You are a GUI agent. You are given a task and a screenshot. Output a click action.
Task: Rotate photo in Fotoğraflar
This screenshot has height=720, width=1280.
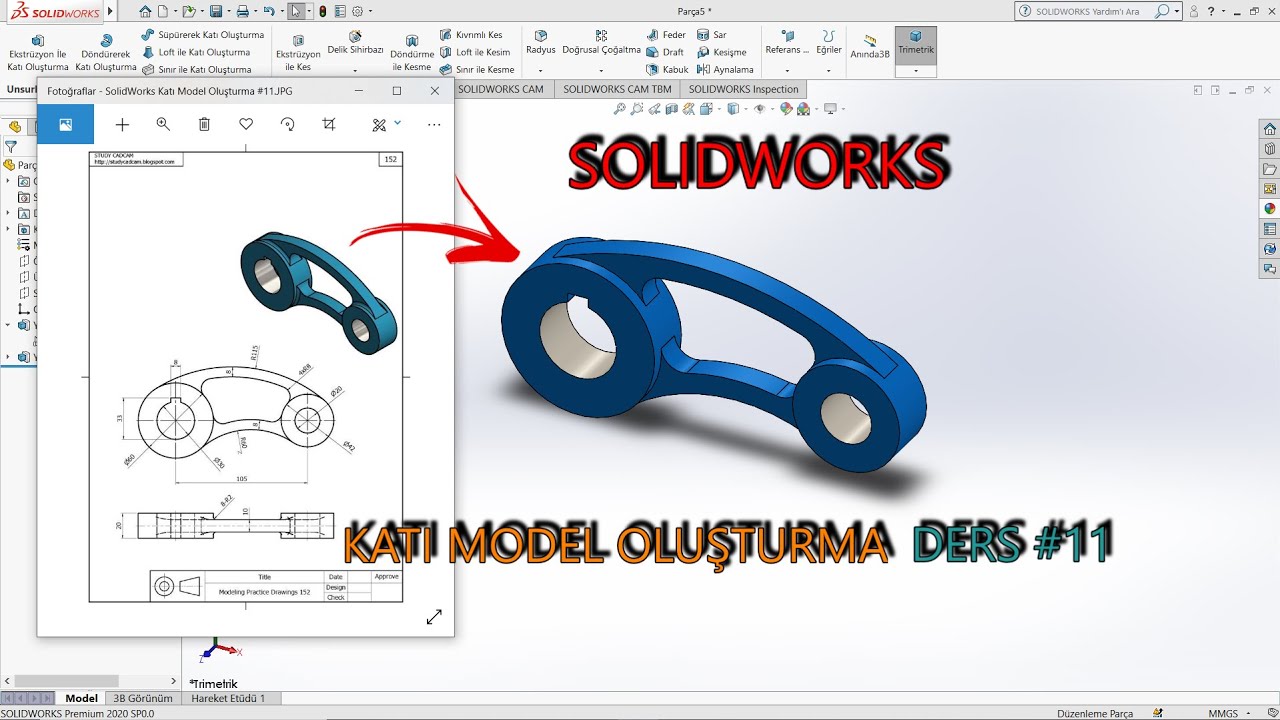click(287, 125)
